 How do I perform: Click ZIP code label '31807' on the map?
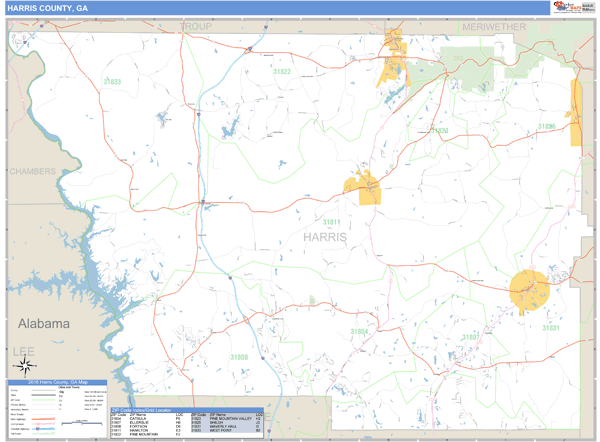470,337
